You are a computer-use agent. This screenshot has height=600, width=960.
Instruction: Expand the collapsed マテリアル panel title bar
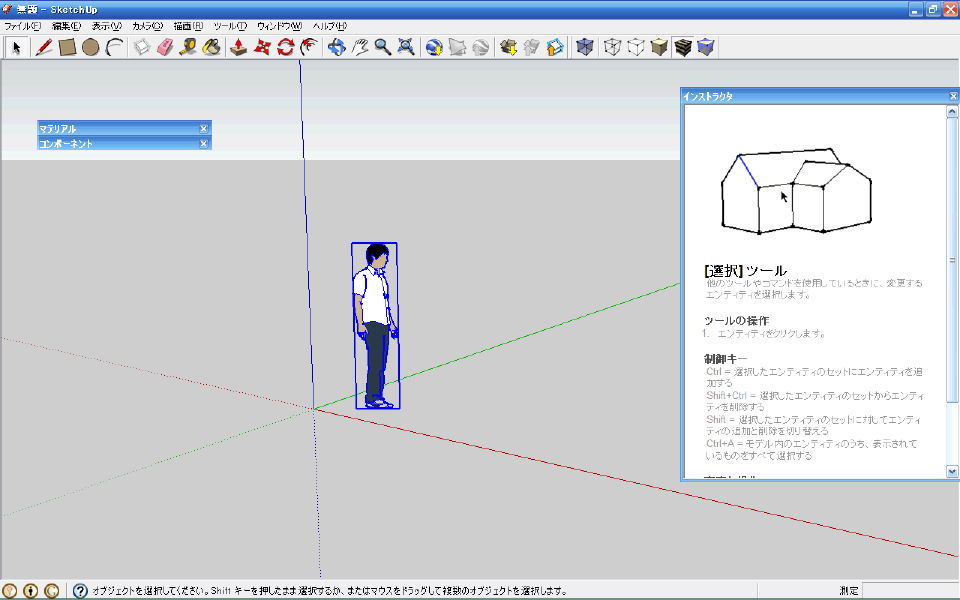(x=118, y=129)
